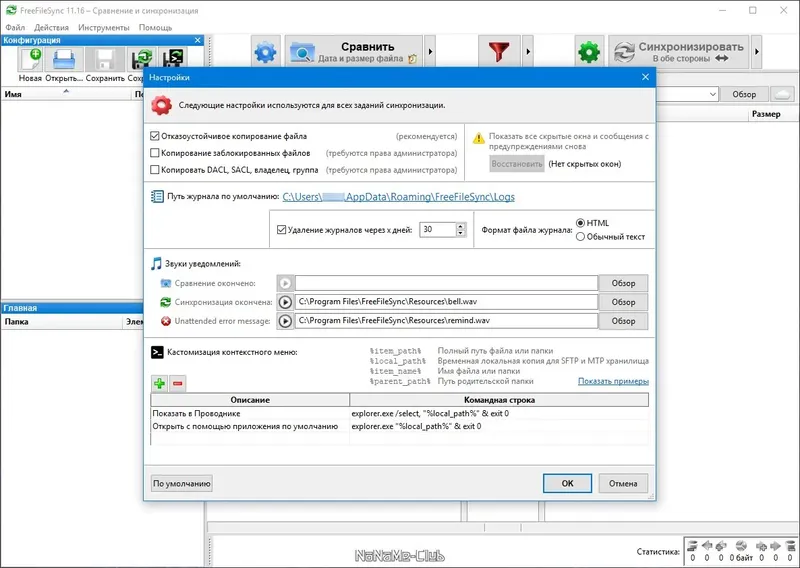The height and width of the screenshot is (568, 800).
Task: Click the remind.wav sound path field
Action: coord(446,321)
